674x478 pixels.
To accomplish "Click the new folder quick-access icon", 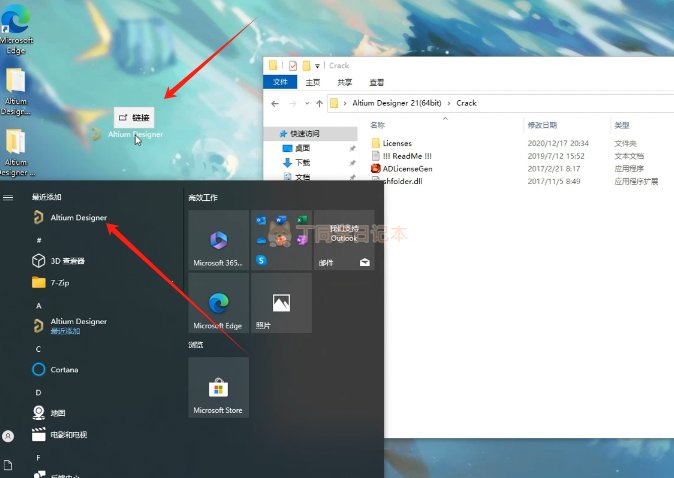I will coord(306,66).
